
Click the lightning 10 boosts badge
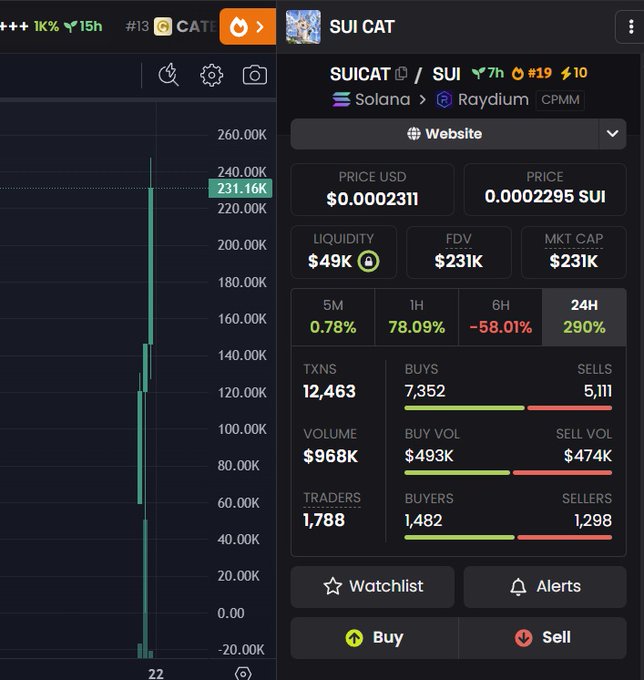(574, 73)
